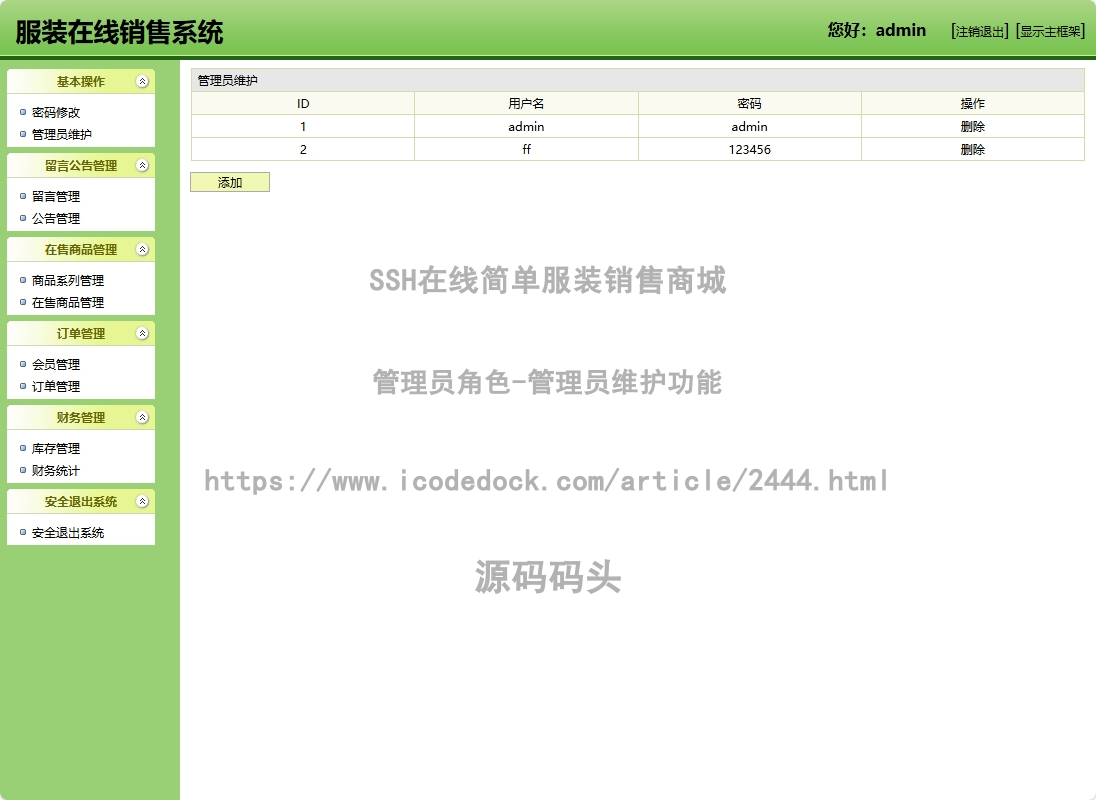Open 在售商品管理 menu item under products

pos(68,303)
